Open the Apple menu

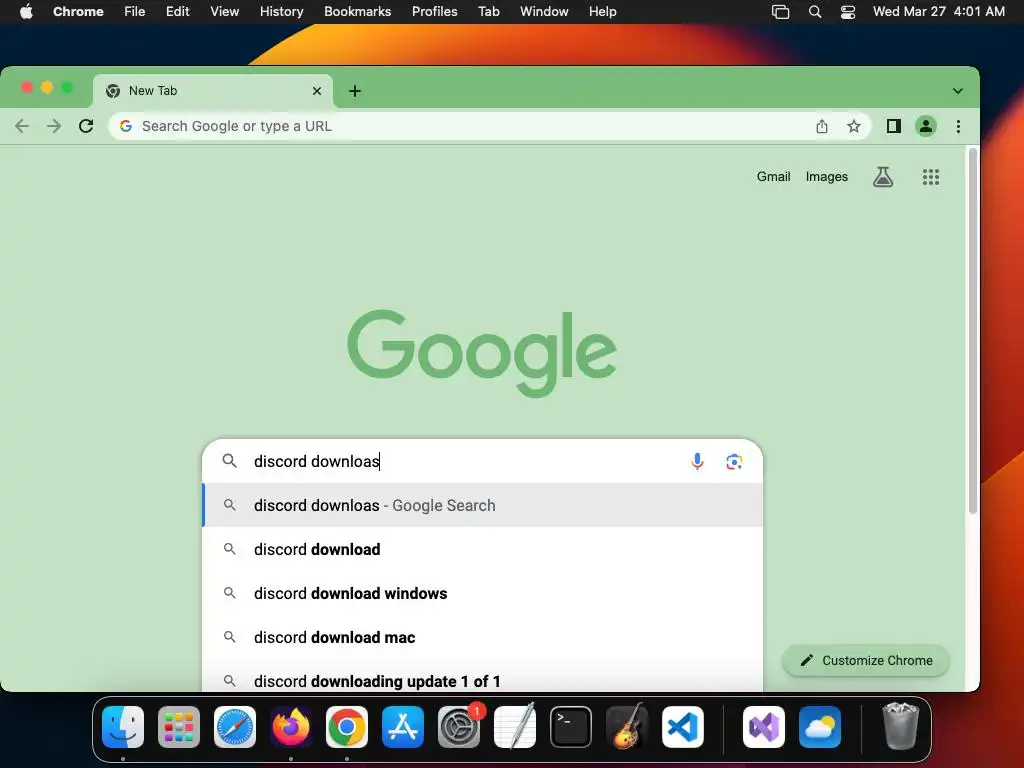[x=26, y=11]
